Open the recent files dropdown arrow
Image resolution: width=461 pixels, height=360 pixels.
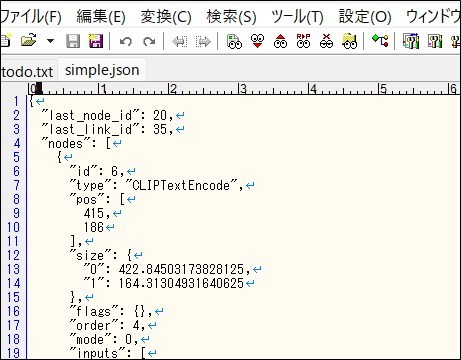tap(50, 41)
